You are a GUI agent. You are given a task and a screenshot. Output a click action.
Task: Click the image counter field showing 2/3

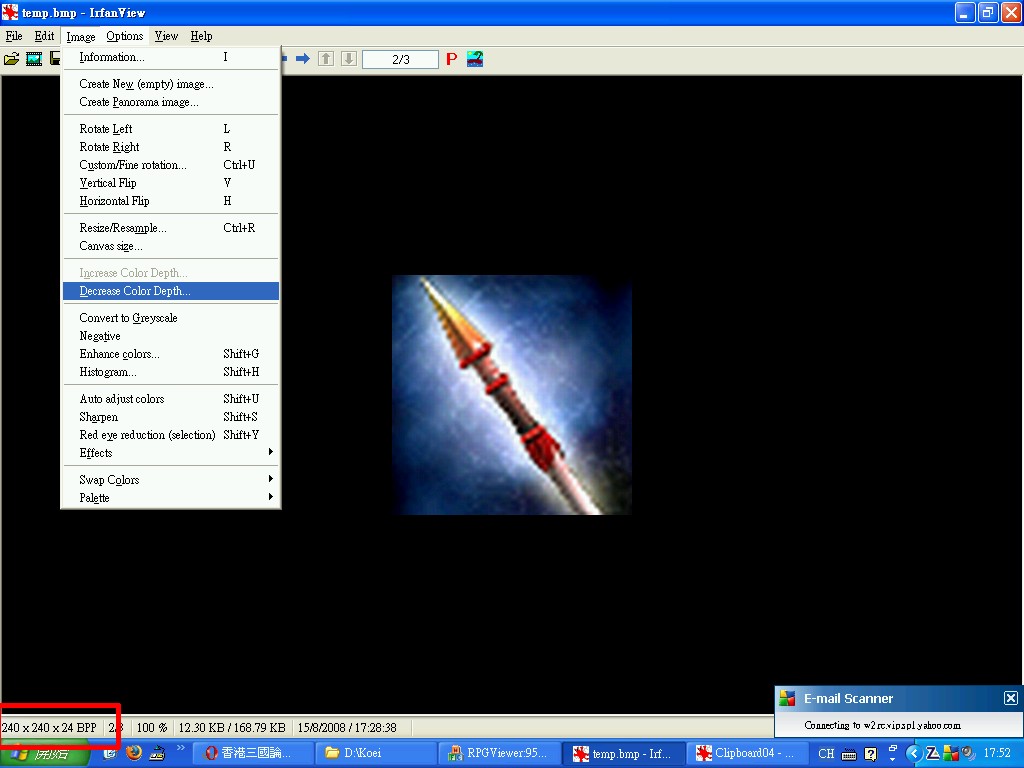[400, 59]
